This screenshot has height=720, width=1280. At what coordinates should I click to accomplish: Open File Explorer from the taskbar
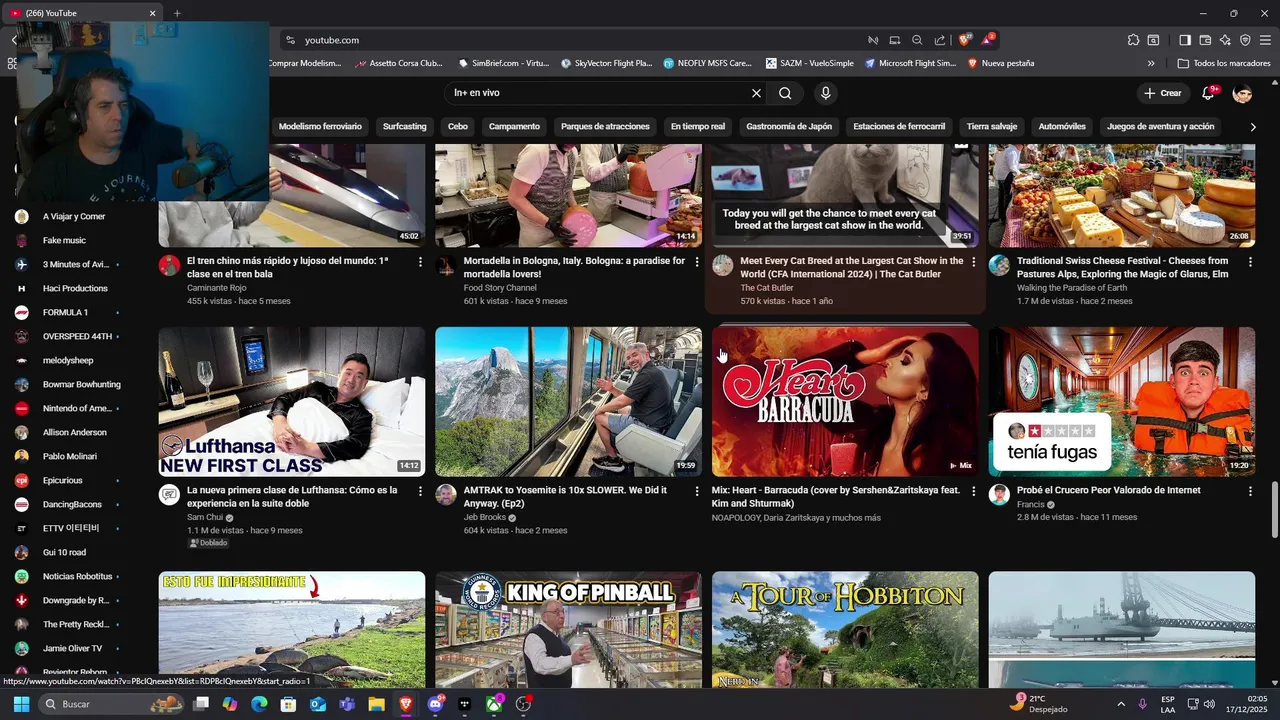click(x=376, y=704)
